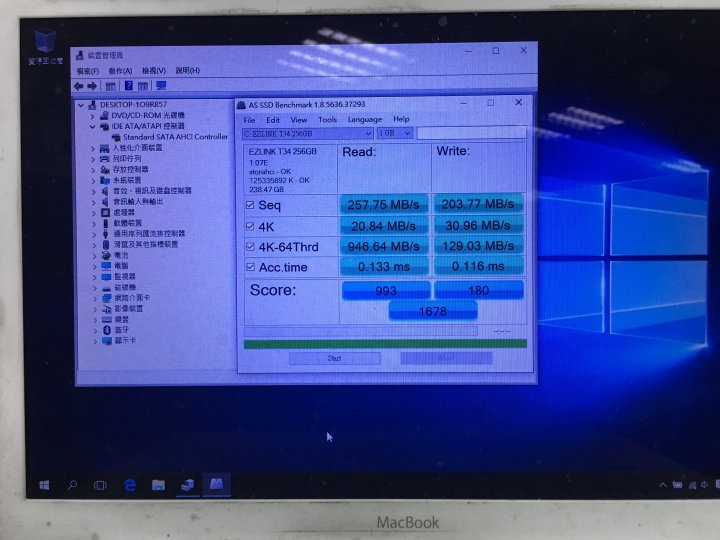Screen dimensions: 720x540
Task: Click the Start benchmark button
Action: coord(335,358)
